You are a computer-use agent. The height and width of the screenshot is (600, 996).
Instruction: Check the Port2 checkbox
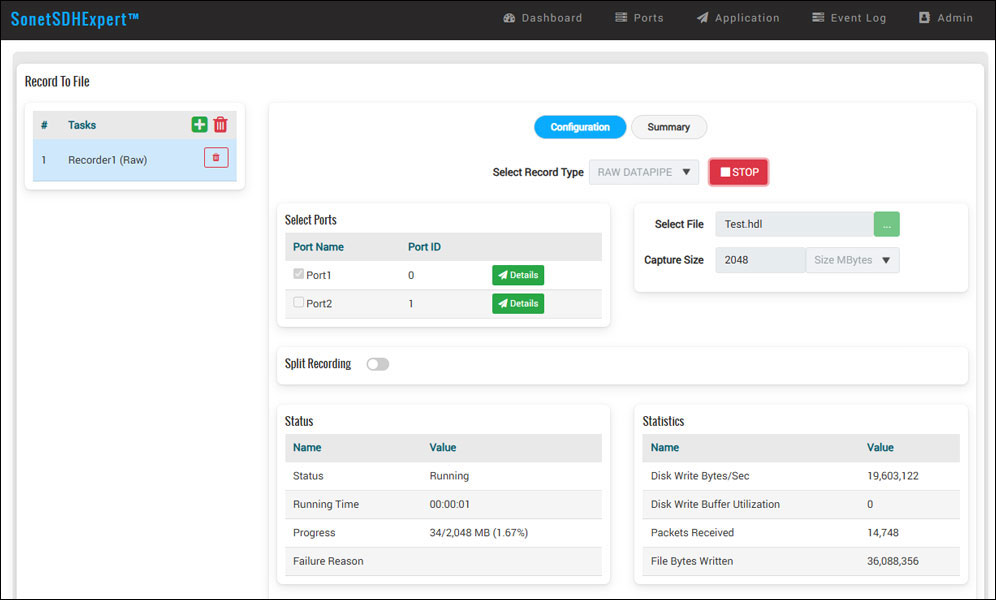pyautogui.click(x=299, y=303)
